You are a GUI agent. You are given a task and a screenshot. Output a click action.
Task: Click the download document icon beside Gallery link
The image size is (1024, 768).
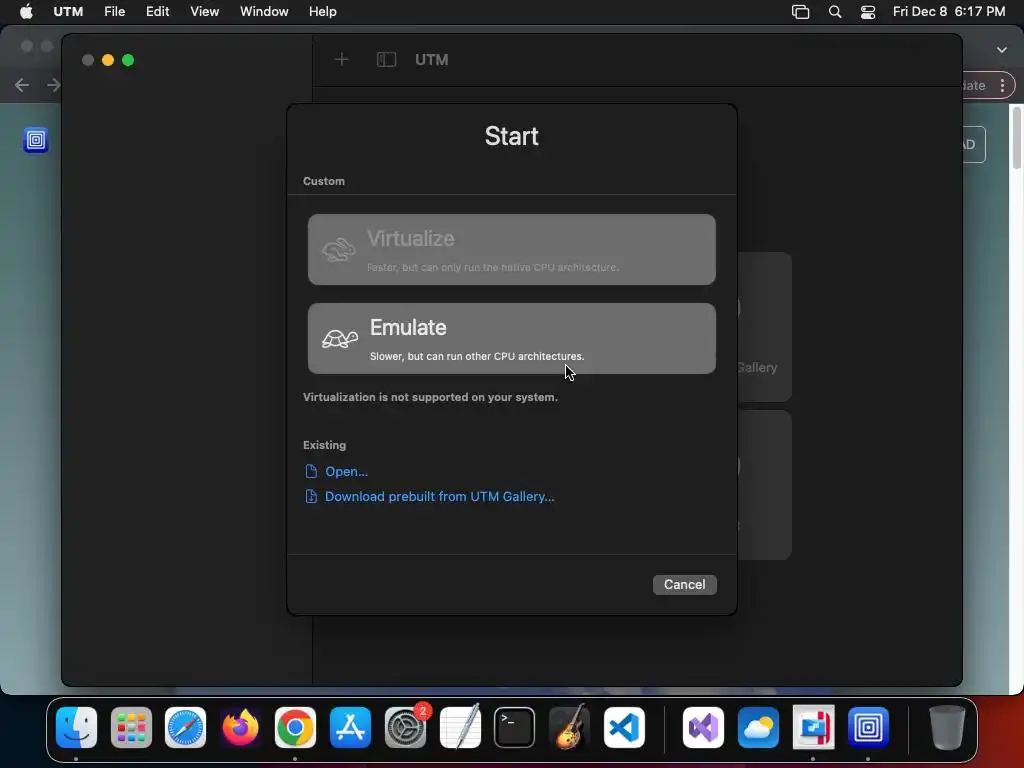tap(311, 496)
